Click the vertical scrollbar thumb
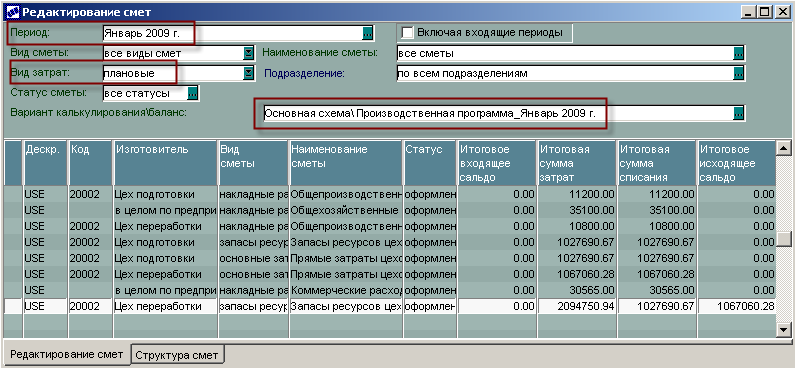The width and height of the screenshot is (795, 368). point(783,238)
